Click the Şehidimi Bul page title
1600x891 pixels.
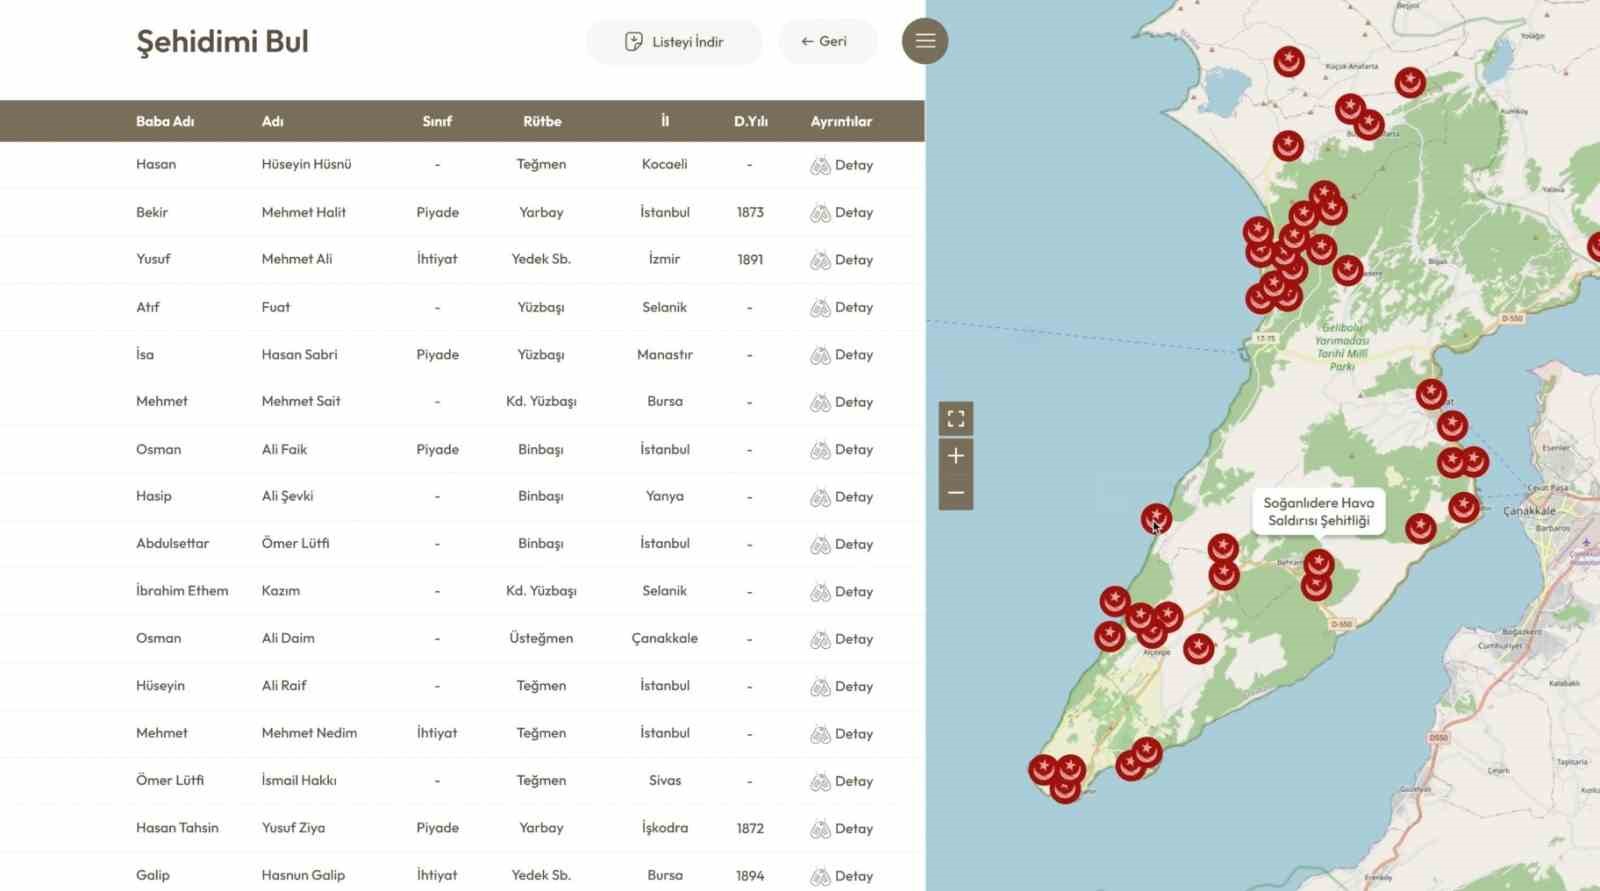click(x=222, y=42)
